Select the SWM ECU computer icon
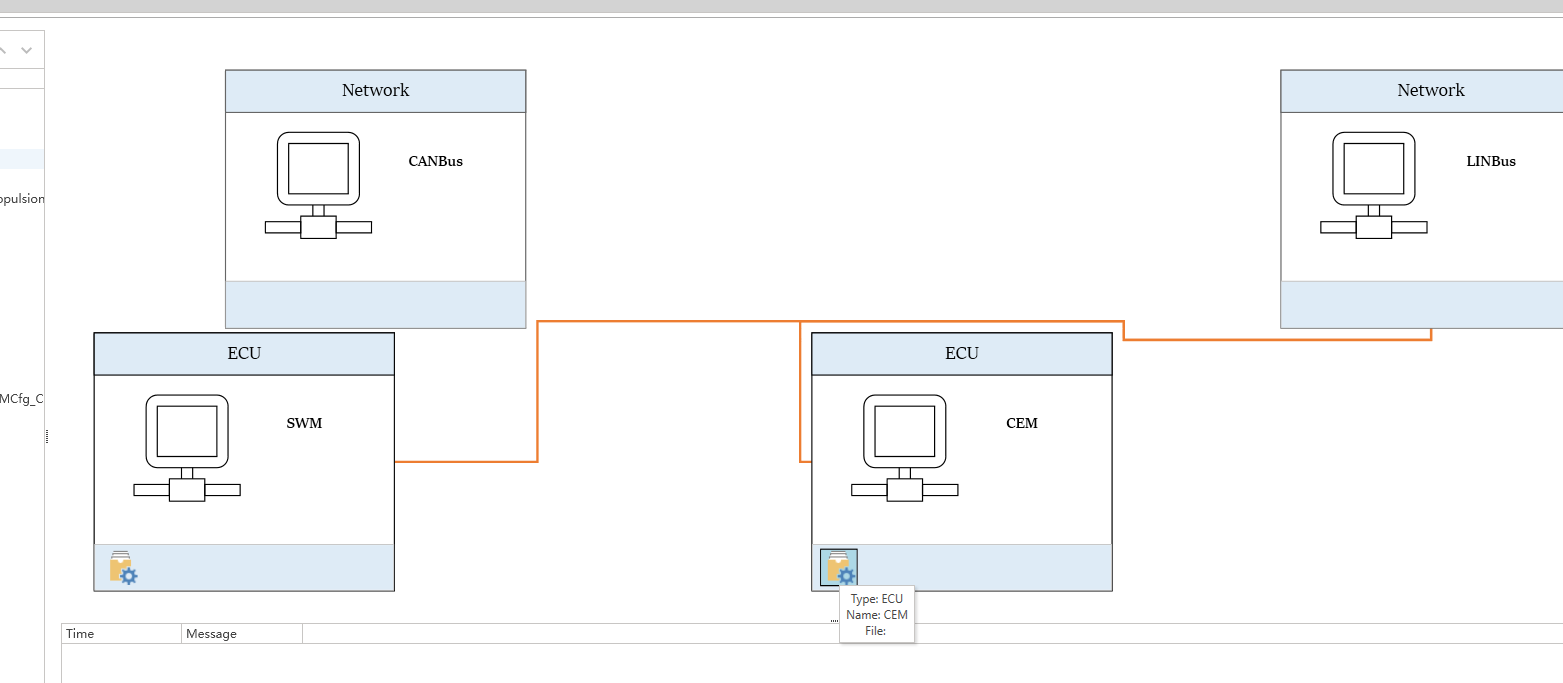Image resolution: width=1563 pixels, height=683 pixels. tap(187, 447)
